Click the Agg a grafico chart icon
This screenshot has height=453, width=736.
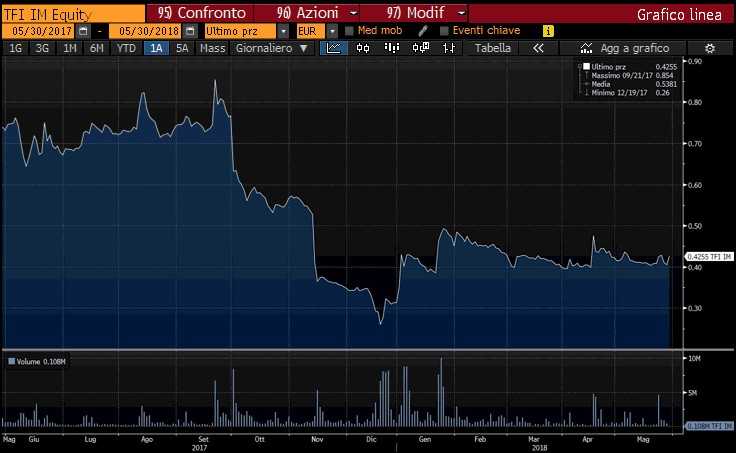(x=586, y=48)
